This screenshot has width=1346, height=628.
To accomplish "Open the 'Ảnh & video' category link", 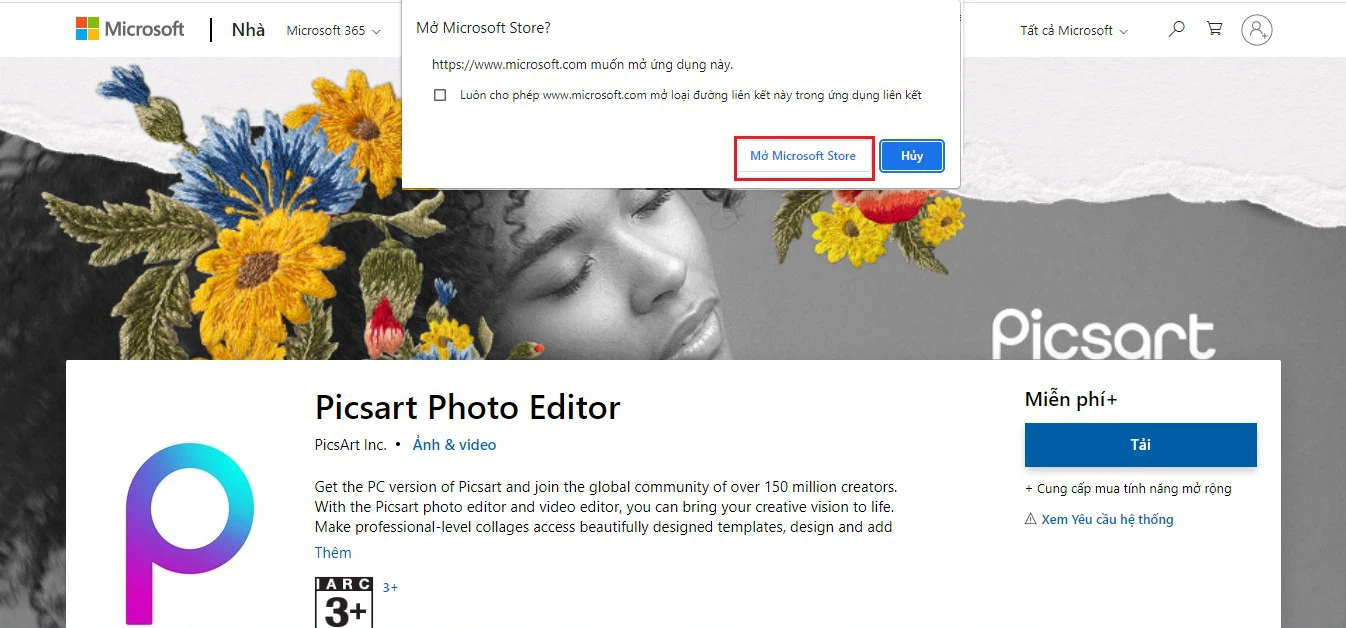I will 455,444.
